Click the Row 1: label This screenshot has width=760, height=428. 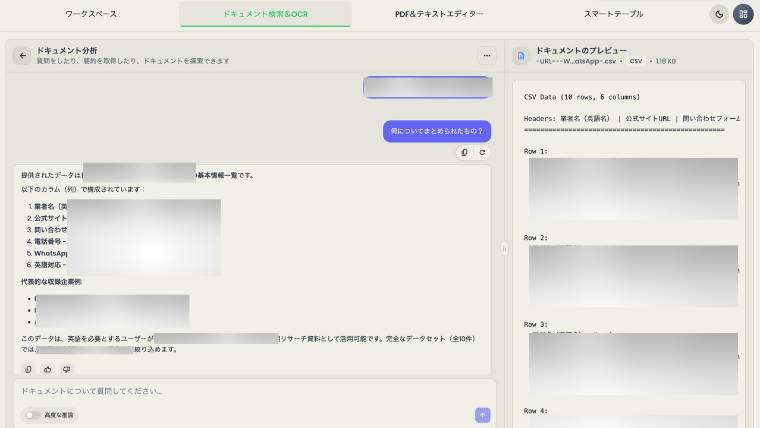(536, 151)
